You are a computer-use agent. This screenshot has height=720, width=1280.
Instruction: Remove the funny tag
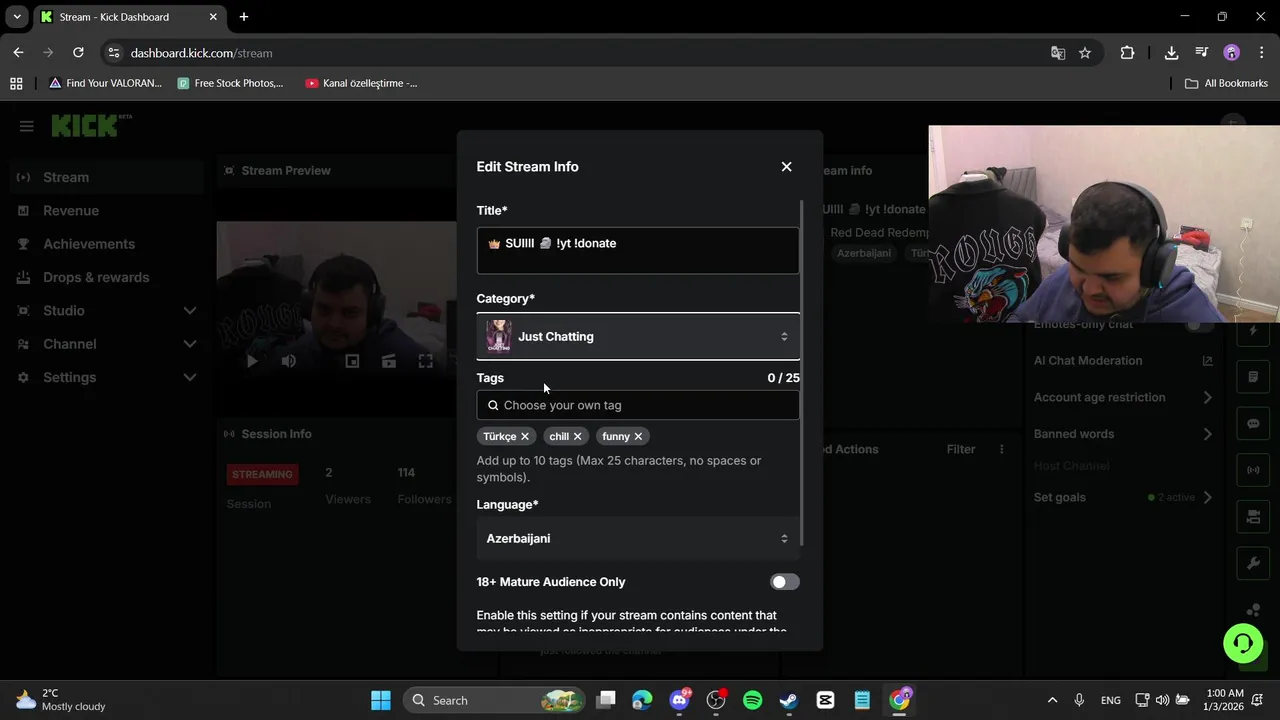click(638, 437)
